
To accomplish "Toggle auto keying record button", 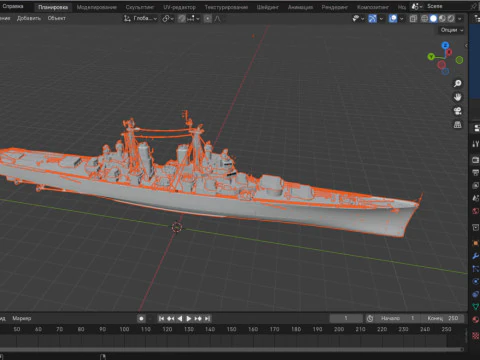I will (141, 319).
